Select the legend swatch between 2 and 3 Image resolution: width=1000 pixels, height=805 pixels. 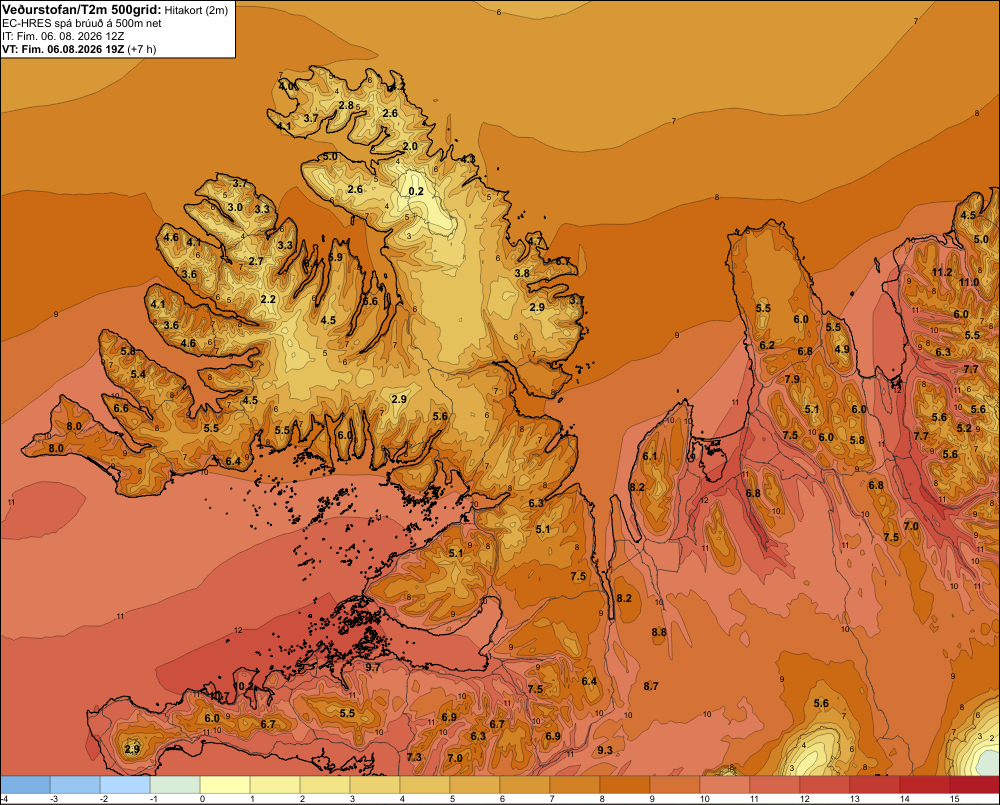pos(325,785)
